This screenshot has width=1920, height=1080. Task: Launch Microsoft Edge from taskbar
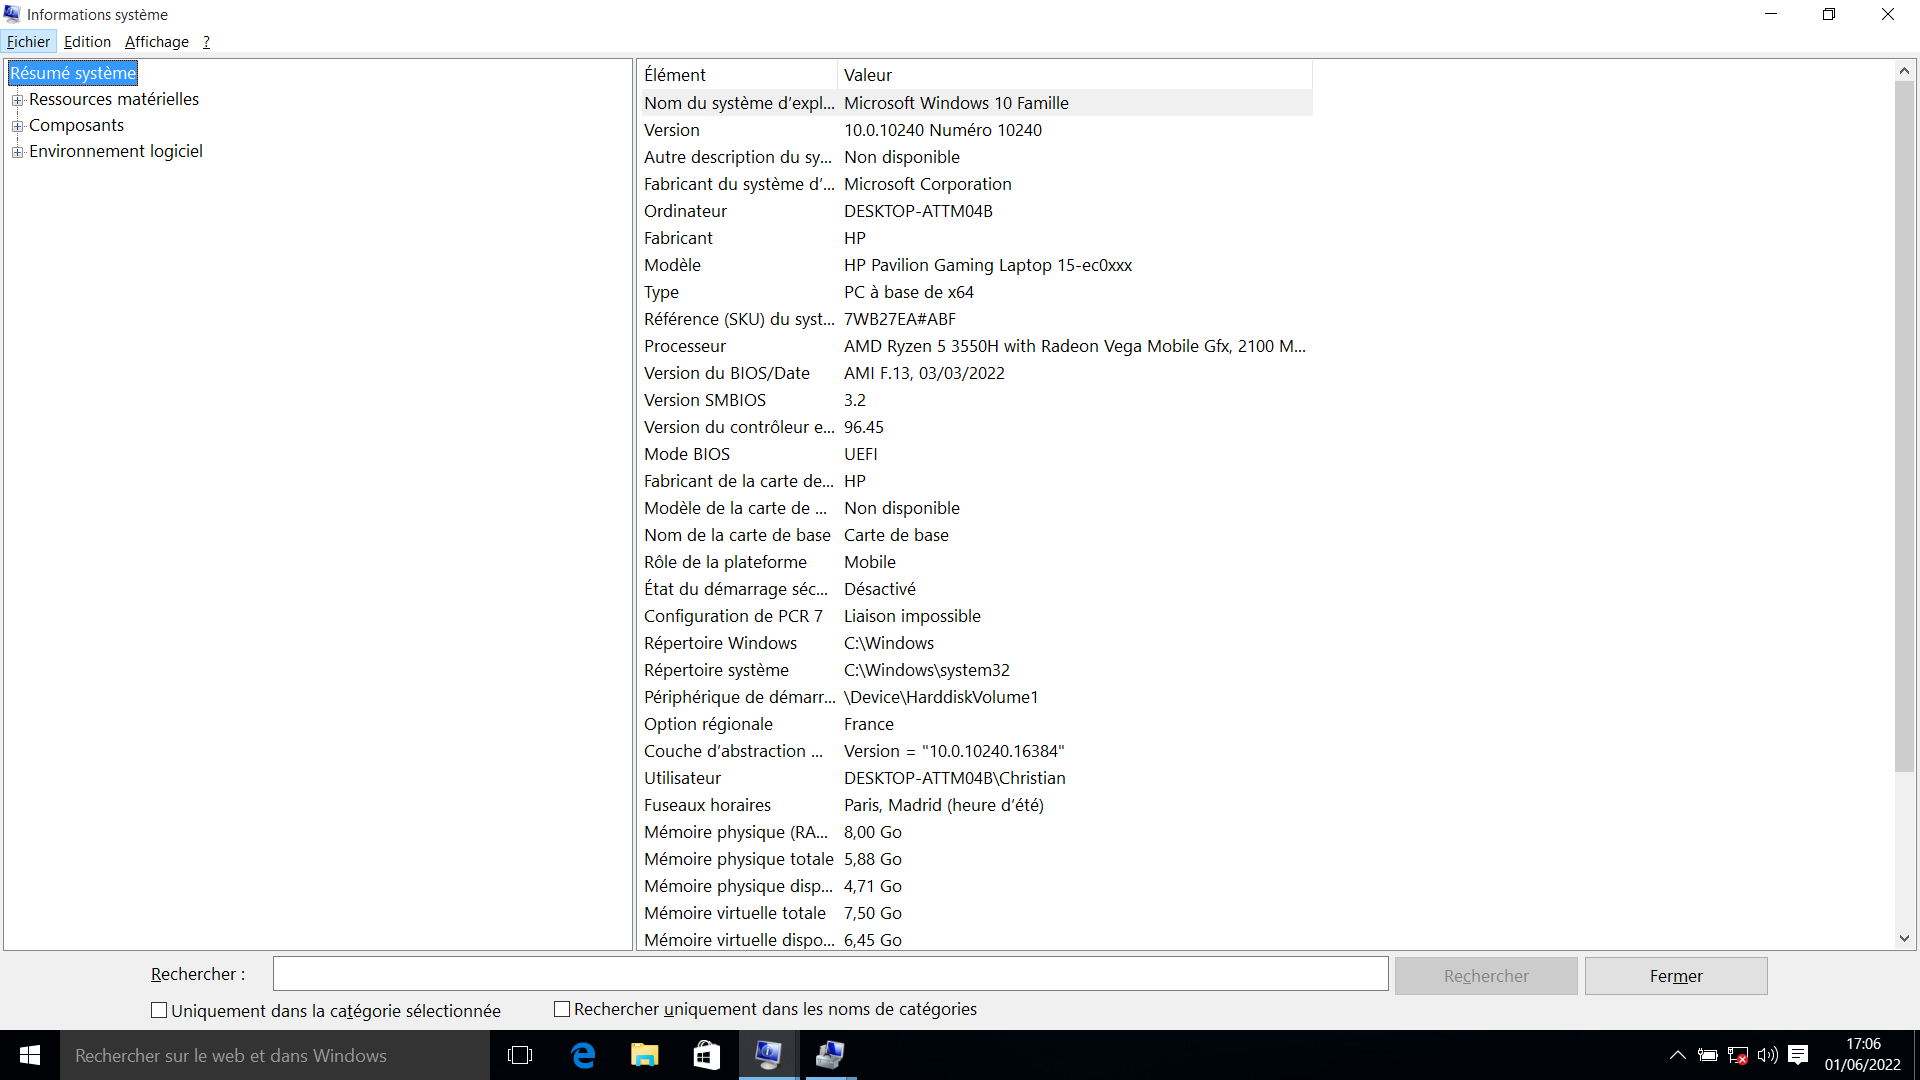click(x=583, y=1055)
